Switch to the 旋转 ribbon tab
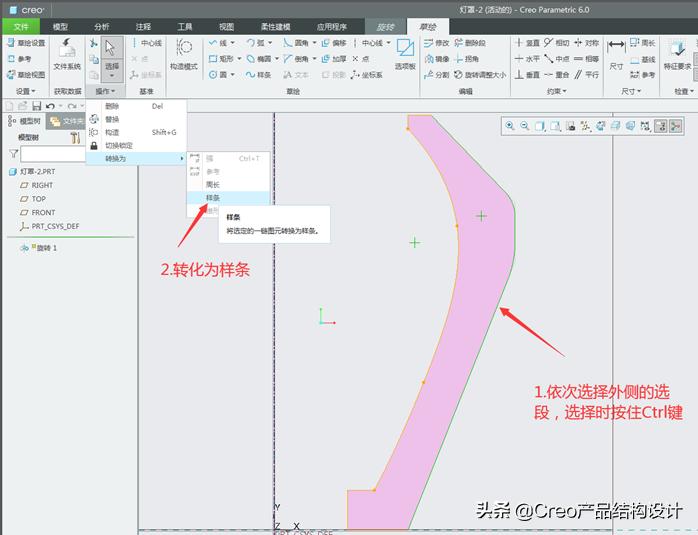 click(386, 27)
